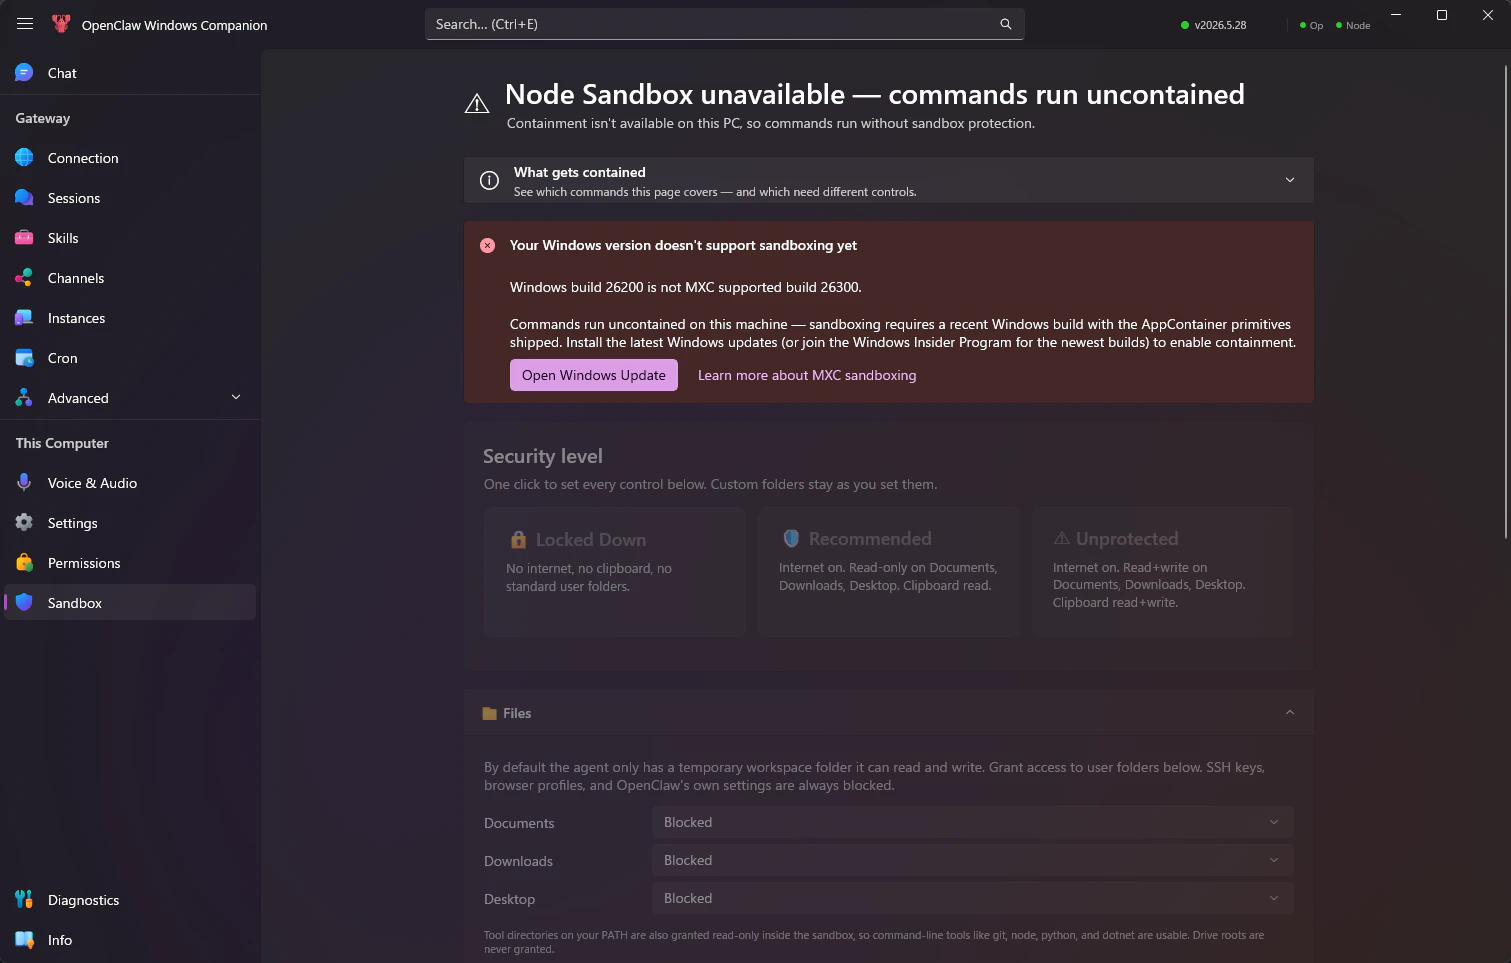Screen dimensions: 1511x963
Task: Click the Cron sidebar label
Action: pos(63,358)
